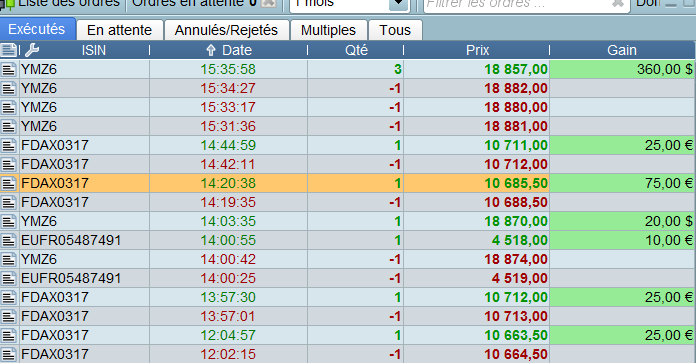Image resolution: width=696 pixels, height=363 pixels.
Task: Switch to the Exécutés tab
Action: [x=37, y=29]
